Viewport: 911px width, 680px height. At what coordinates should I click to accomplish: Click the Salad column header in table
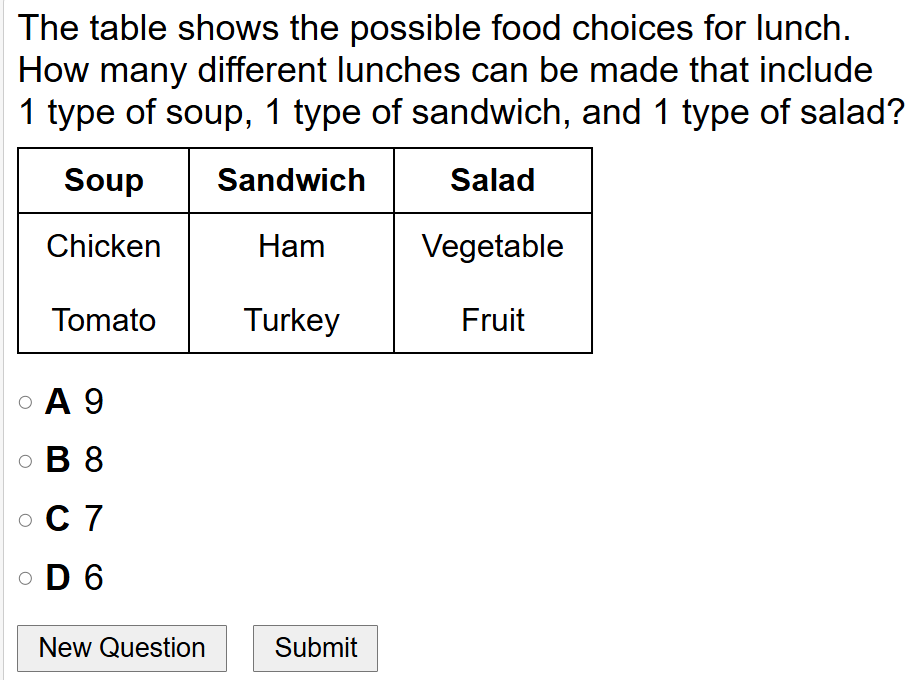coord(492,181)
